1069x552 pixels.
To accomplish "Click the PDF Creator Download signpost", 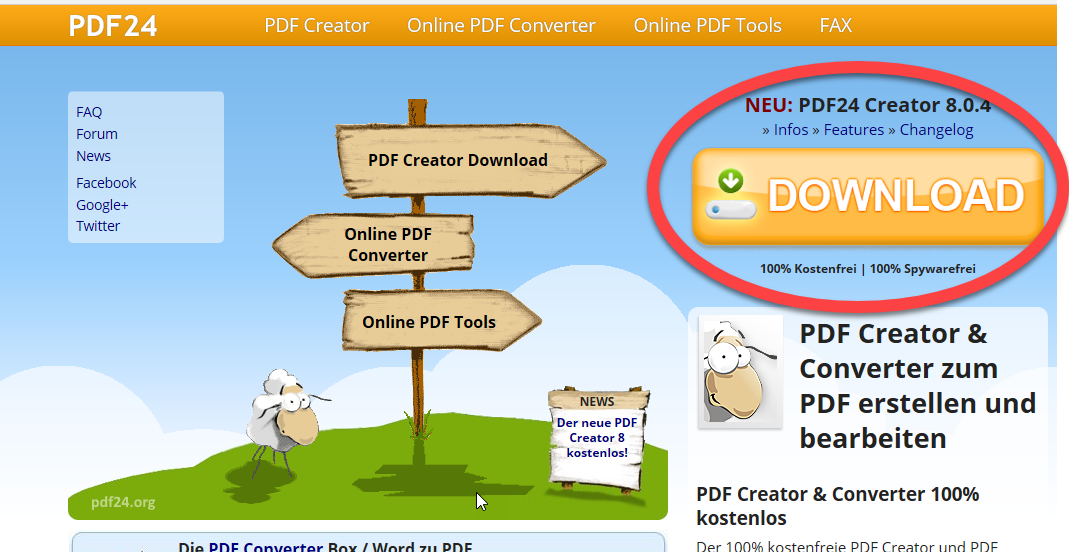I will tap(470, 161).
